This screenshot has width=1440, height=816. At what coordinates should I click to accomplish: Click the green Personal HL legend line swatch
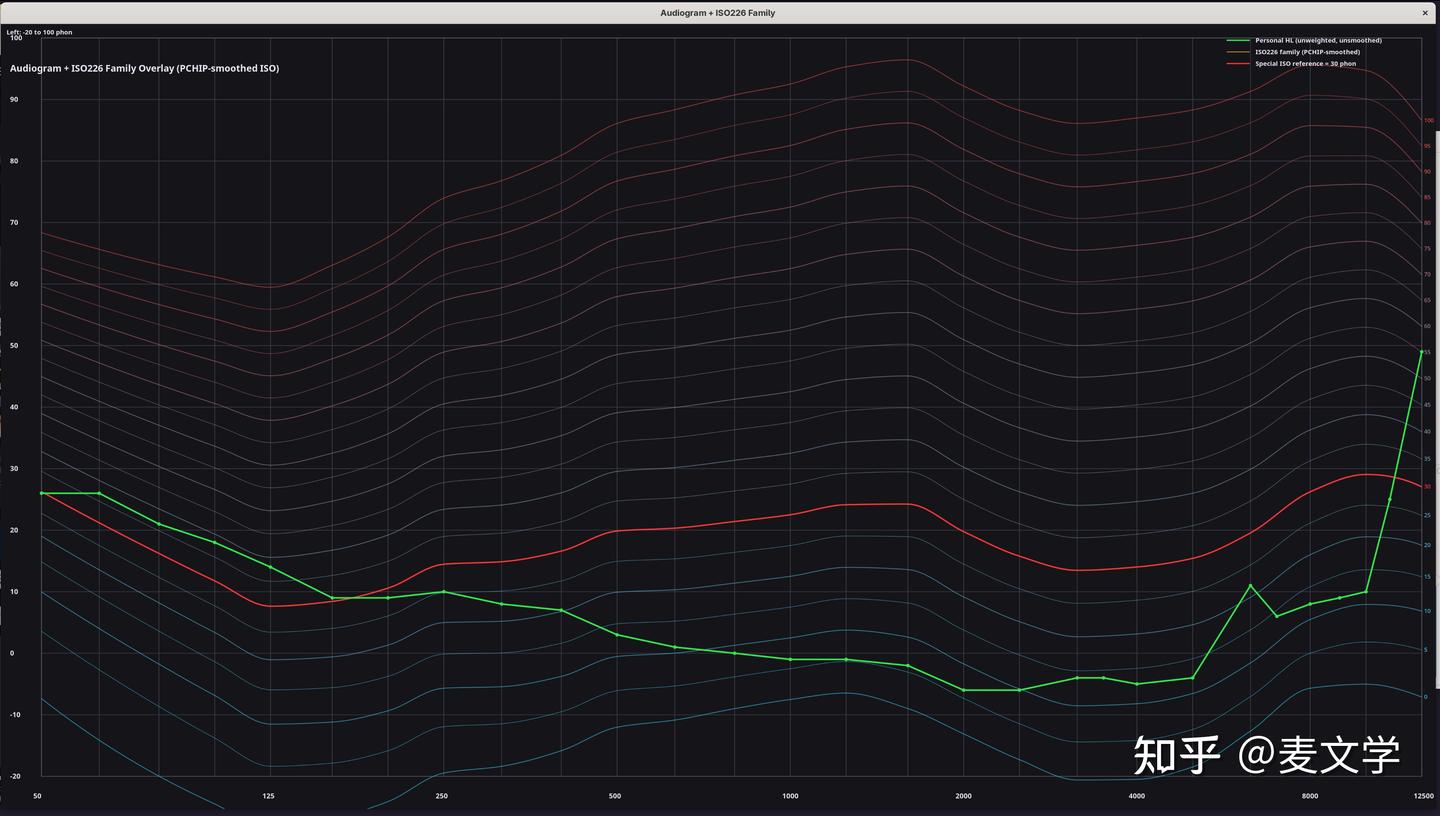click(x=1238, y=41)
